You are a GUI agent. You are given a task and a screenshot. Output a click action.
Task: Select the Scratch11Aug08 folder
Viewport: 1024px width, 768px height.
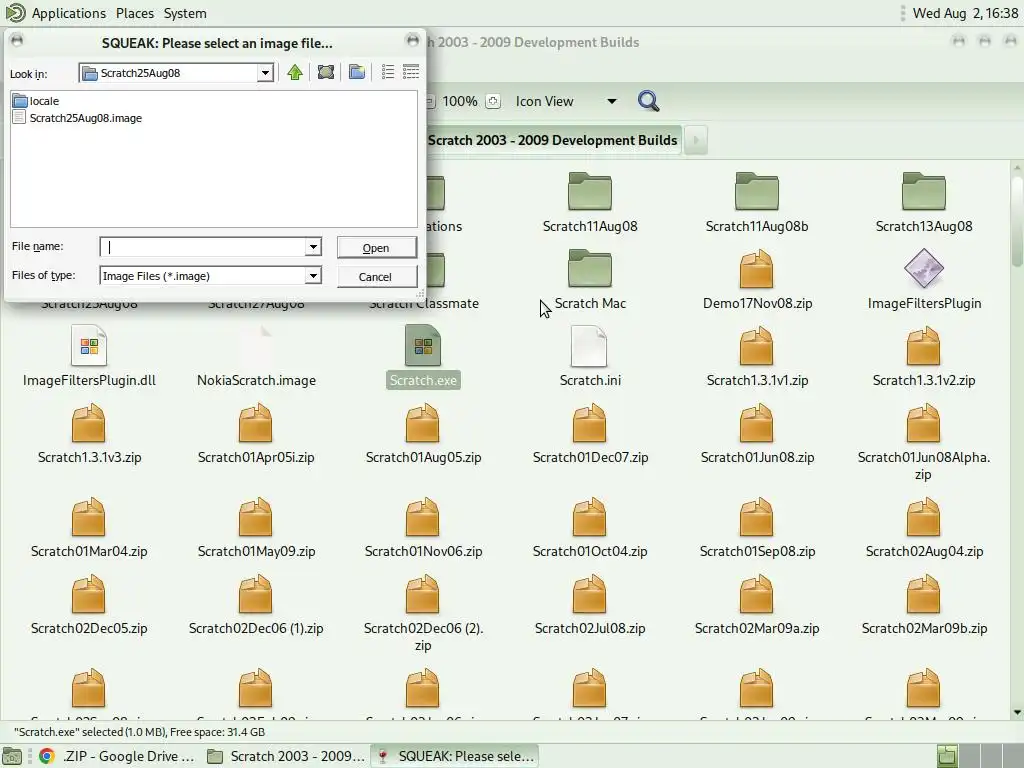[x=590, y=202]
